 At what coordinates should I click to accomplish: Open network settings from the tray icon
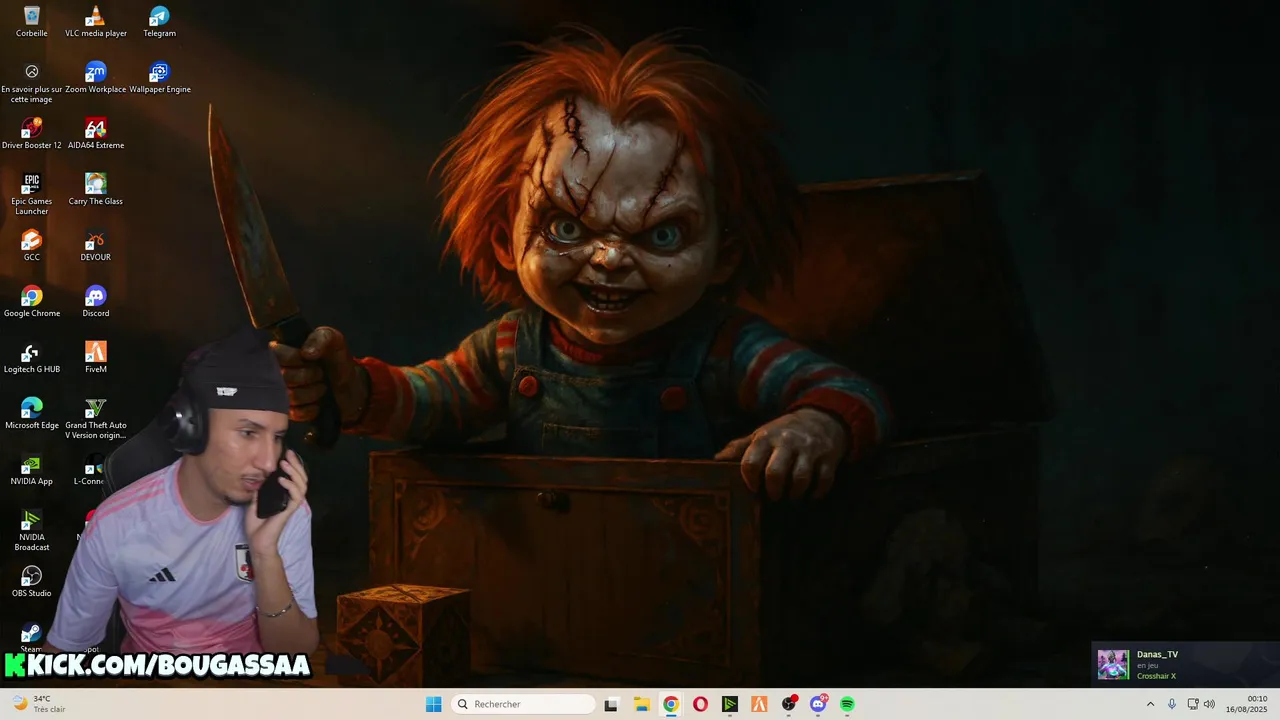[1192, 704]
